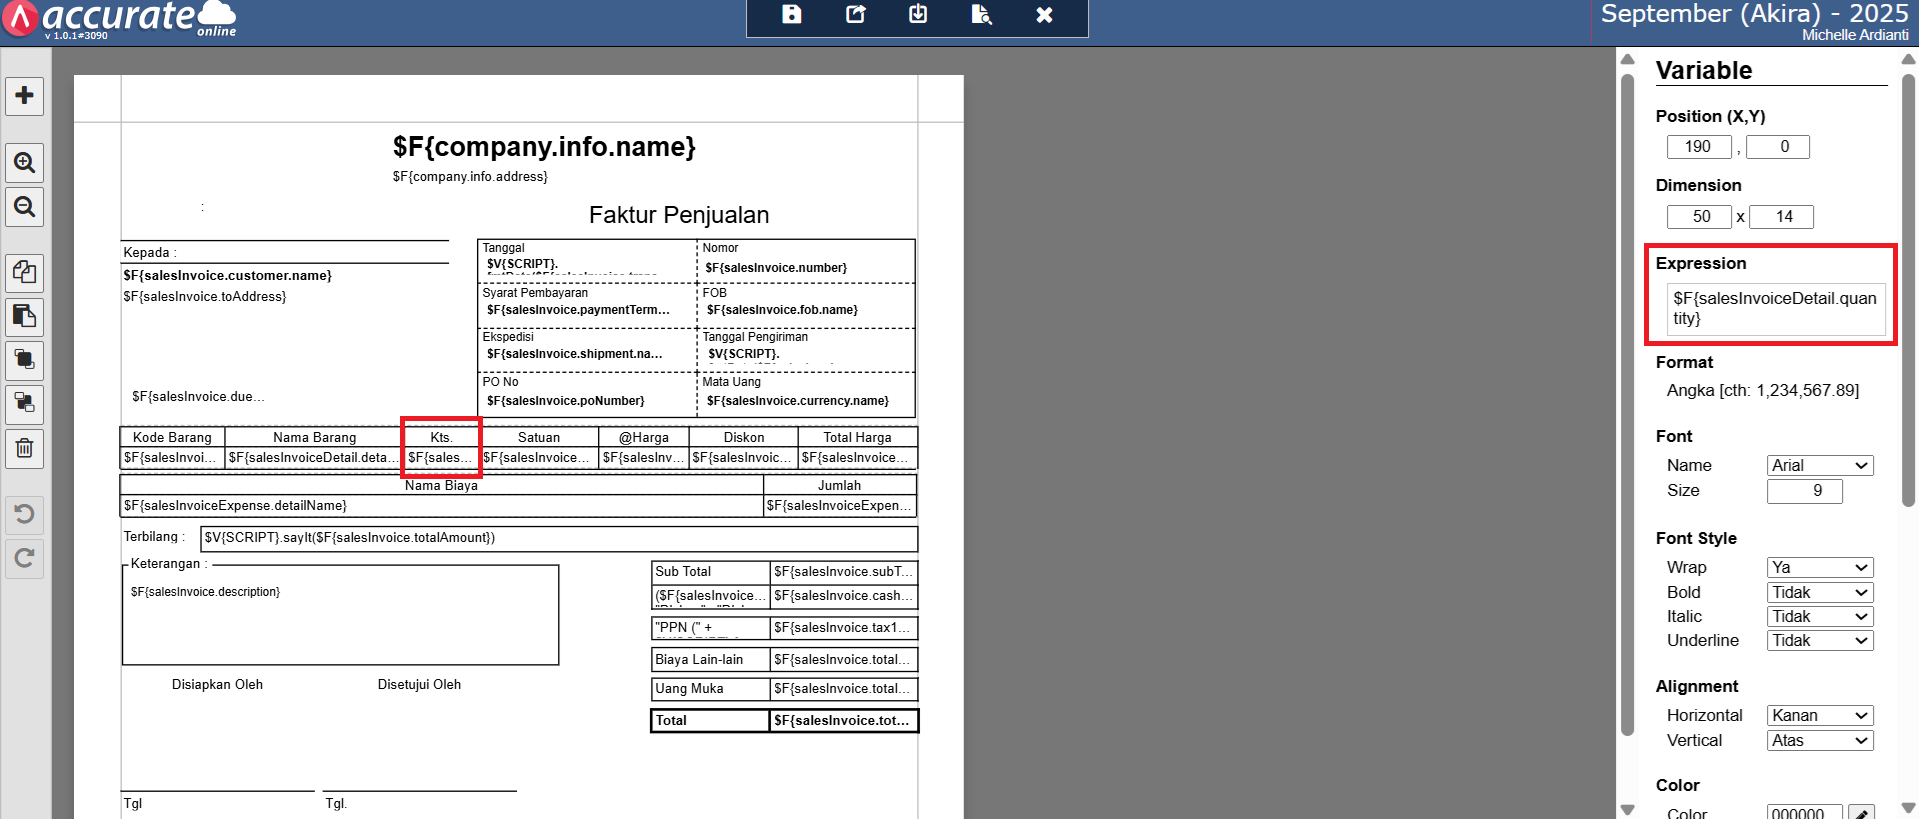The height and width of the screenshot is (819, 1919).
Task: Zoom out of the template canvas
Action: (x=24, y=207)
